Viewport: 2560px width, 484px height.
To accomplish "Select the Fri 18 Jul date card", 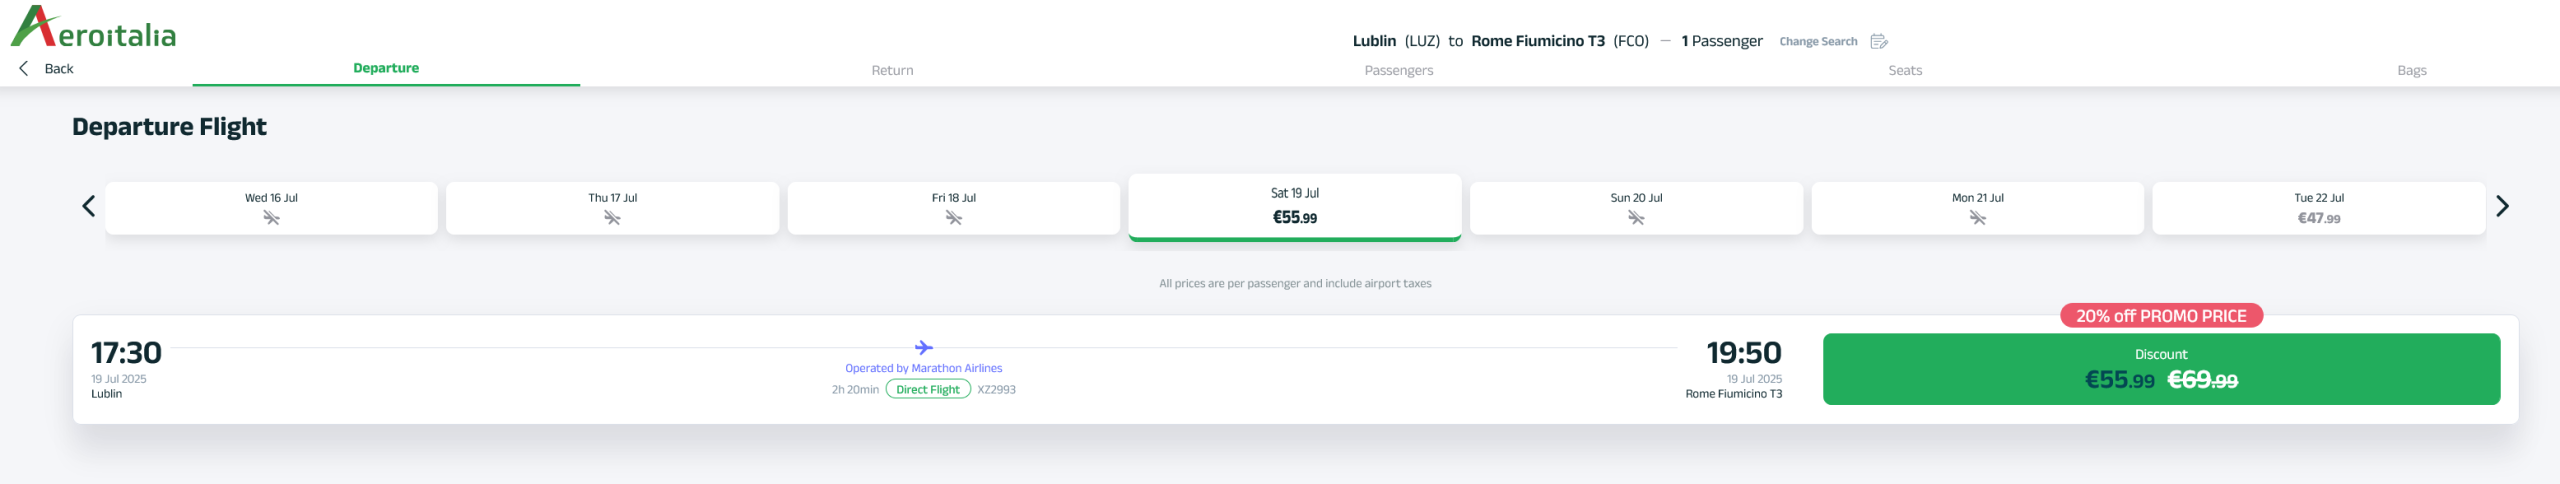I will click(953, 208).
